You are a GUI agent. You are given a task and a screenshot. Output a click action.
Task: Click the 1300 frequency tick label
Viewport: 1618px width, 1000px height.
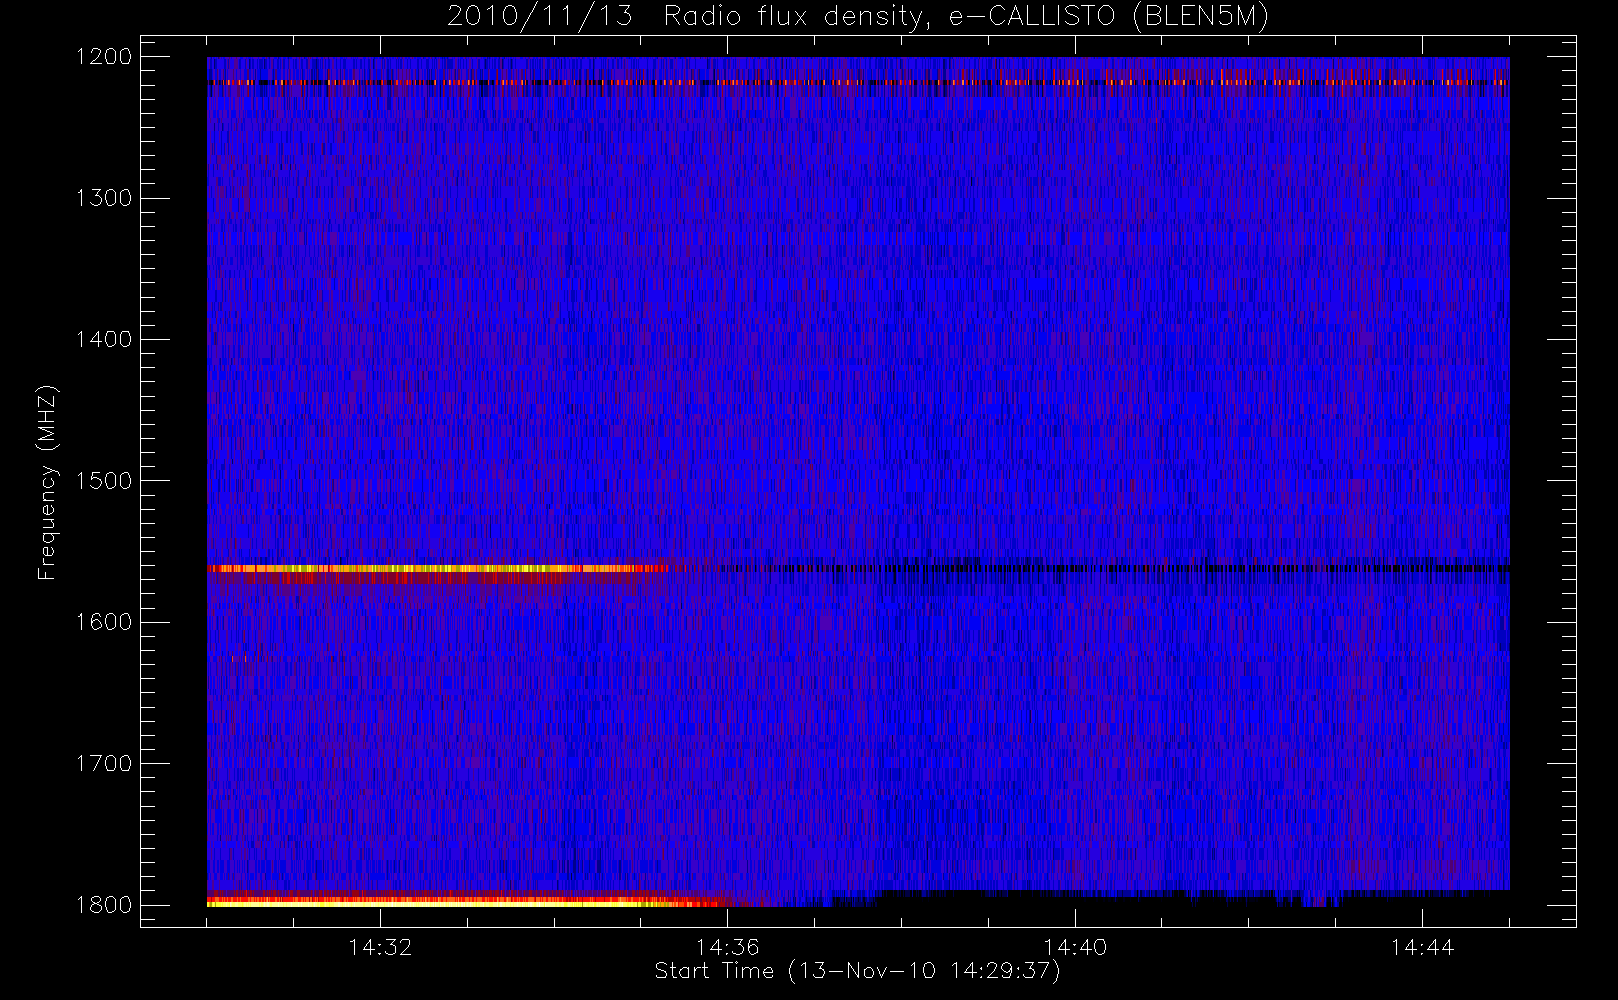(x=104, y=198)
